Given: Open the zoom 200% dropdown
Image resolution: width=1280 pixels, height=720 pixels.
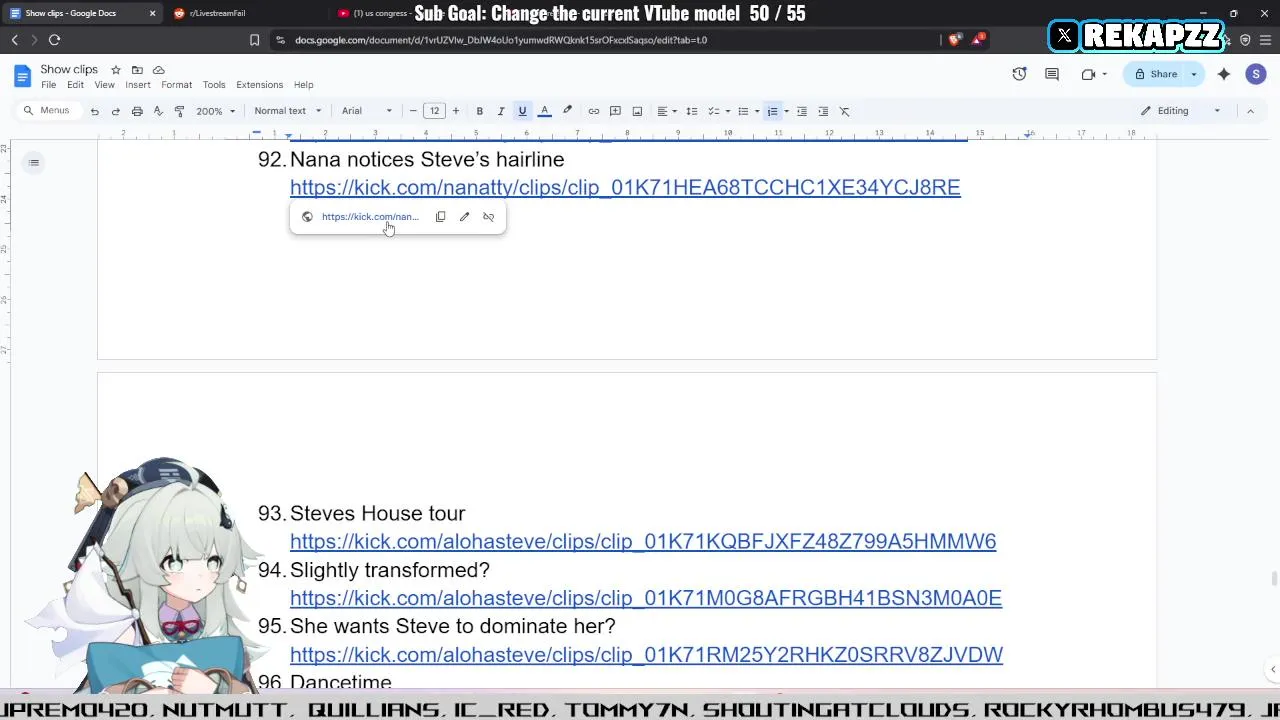Looking at the screenshot, I should point(215,111).
